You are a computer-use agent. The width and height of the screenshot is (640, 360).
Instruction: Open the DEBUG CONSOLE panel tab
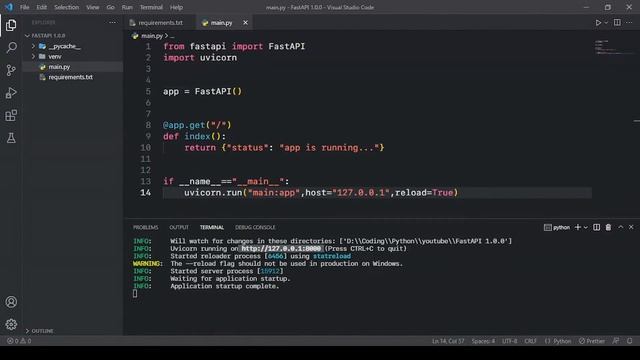click(255, 227)
